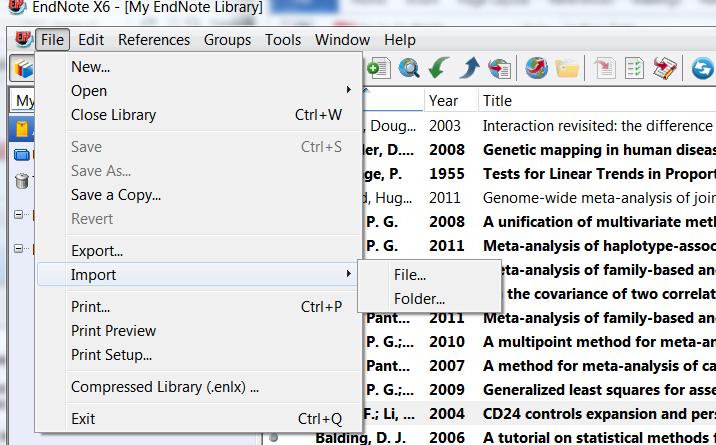
Task: Click the Open File folder icon
Action: (x=567, y=69)
